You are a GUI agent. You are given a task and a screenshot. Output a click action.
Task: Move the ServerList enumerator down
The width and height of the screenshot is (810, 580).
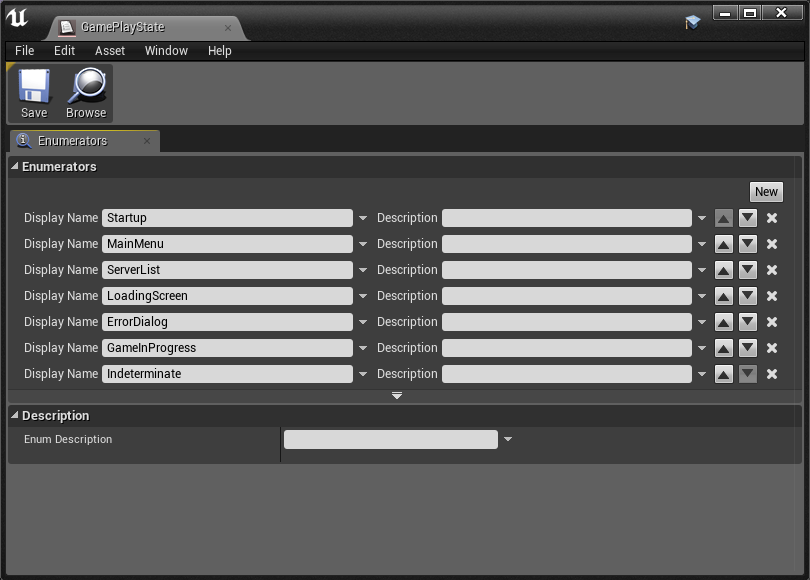[747, 270]
